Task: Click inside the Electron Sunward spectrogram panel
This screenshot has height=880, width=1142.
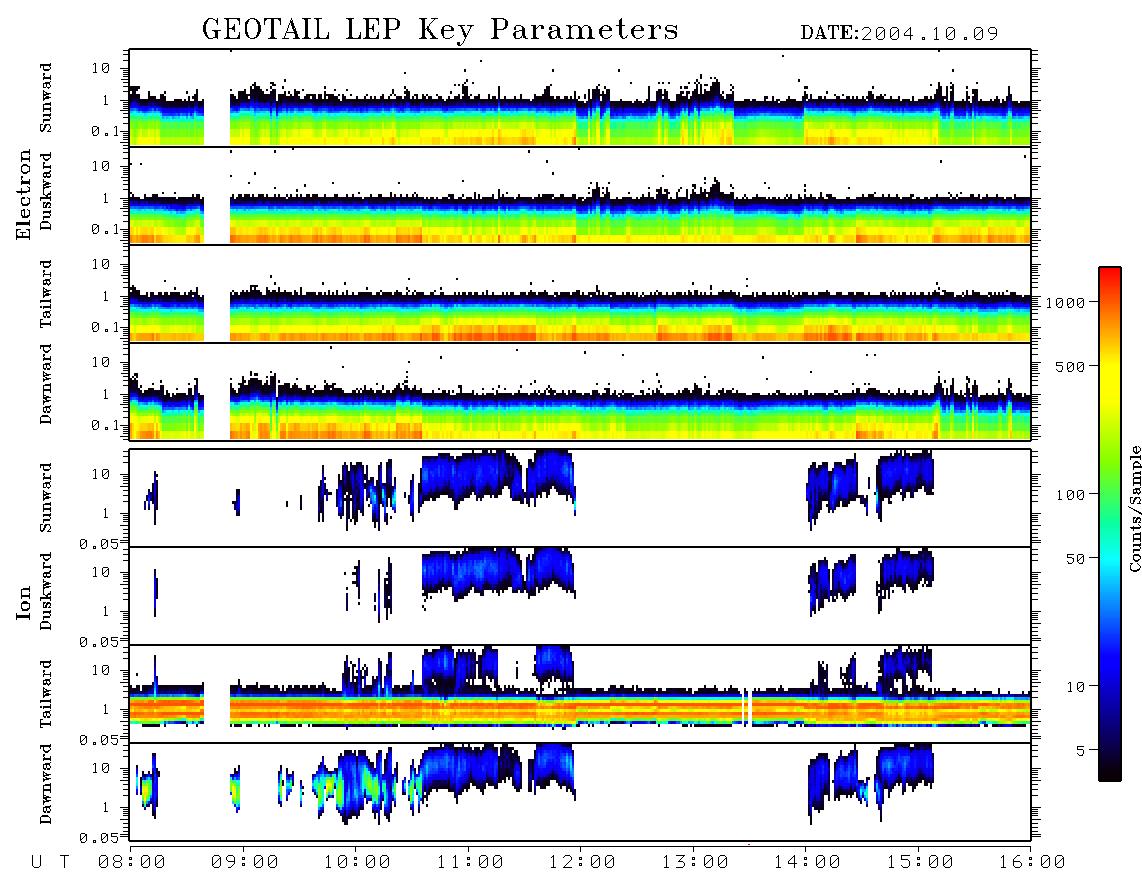Action: point(580,98)
